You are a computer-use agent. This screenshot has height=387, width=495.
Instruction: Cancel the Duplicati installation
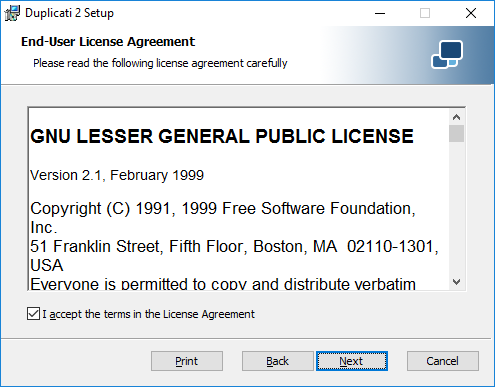[443, 361]
